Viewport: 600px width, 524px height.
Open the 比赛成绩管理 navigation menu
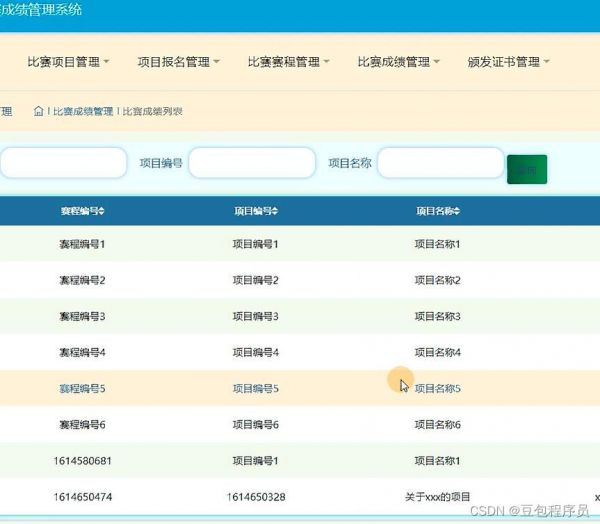click(x=399, y=62)
